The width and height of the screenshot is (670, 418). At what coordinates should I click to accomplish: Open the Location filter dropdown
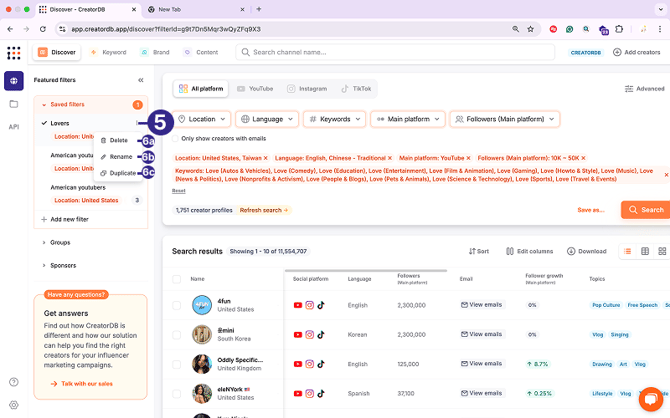pos(202,119)
